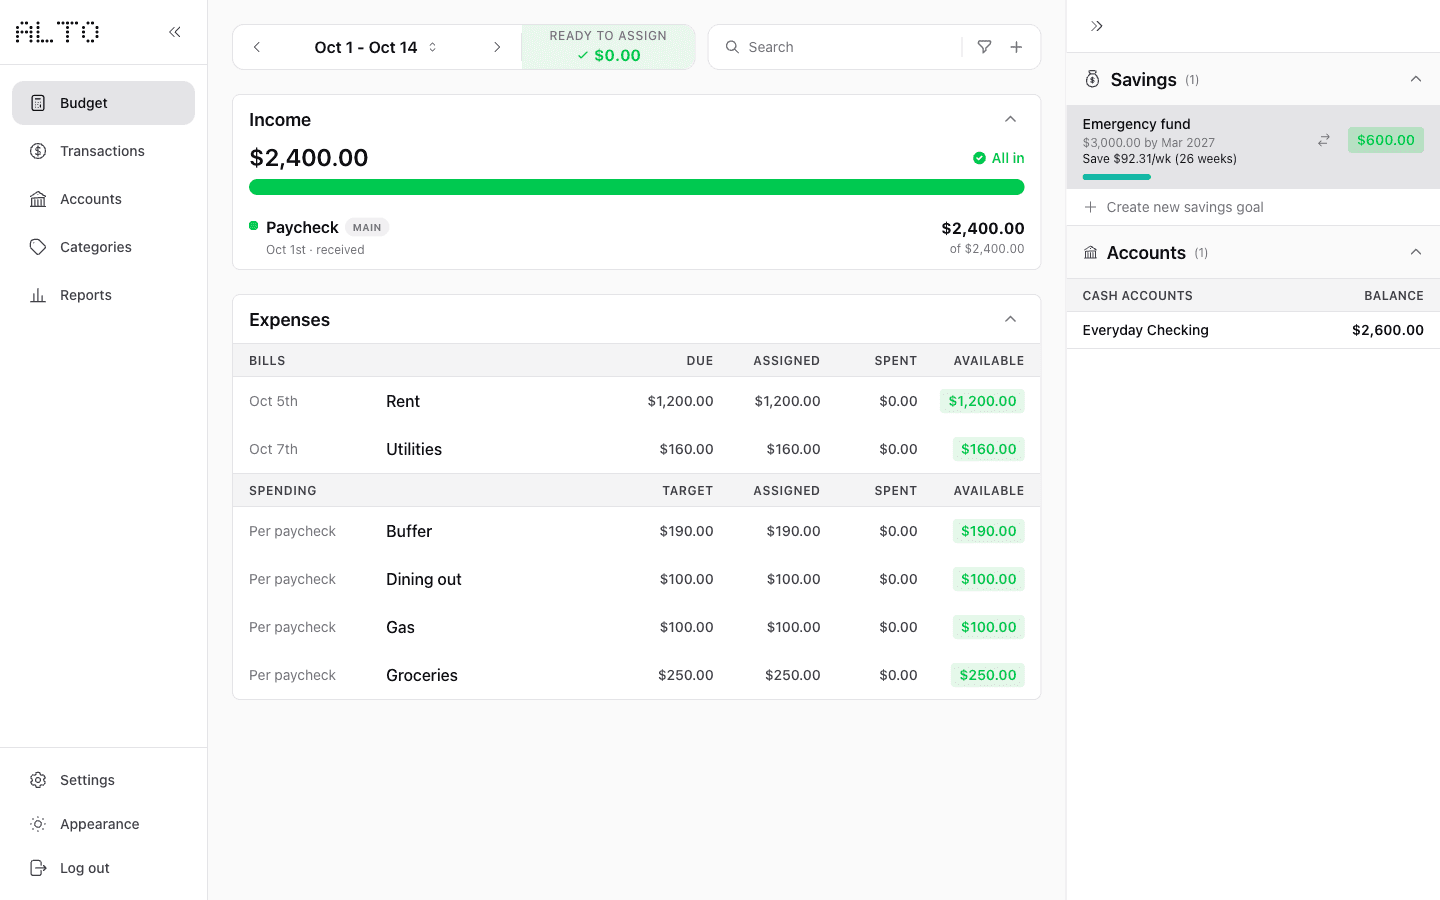
Task: Log out of the app
Action: pyautogui.click(x=103, y=868)
